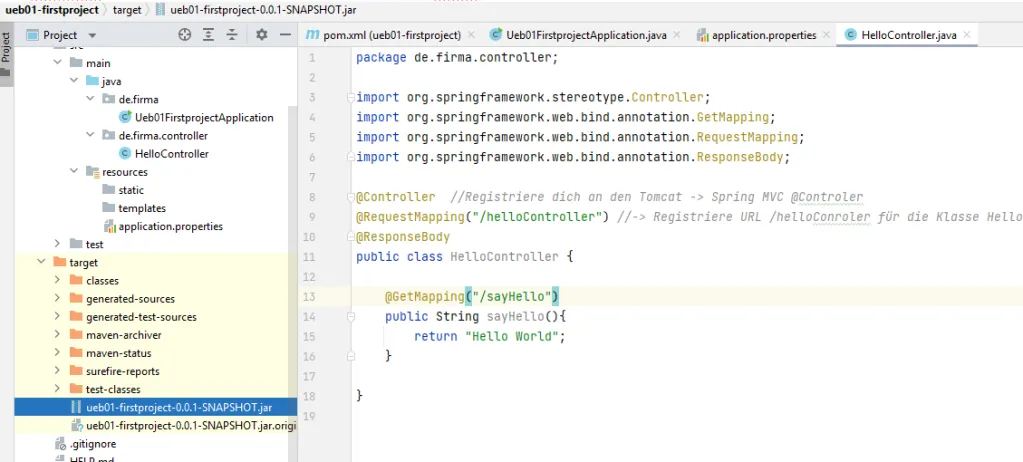Image resolution: width=1023 pixels, height=462 pixels.
Task: Hide the Project tool window
Action: (284, 35)
